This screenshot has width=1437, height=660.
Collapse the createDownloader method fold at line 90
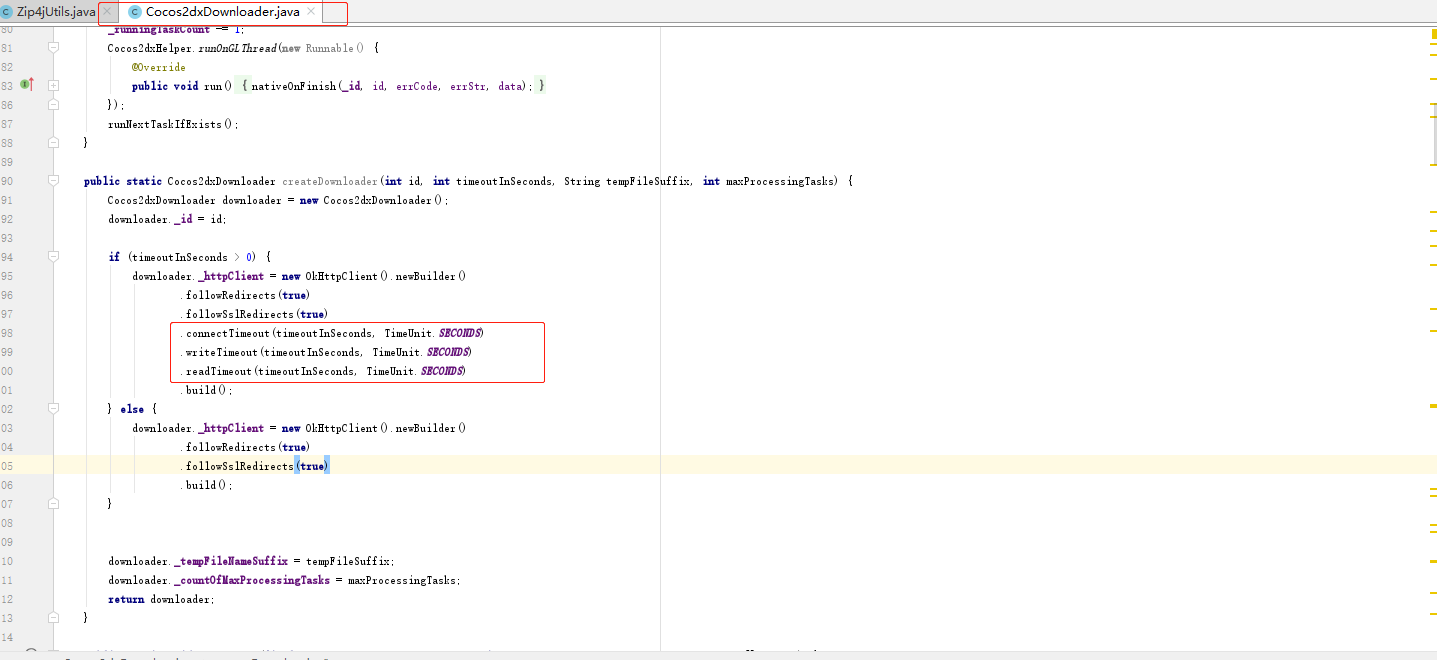tap(54, 181)
